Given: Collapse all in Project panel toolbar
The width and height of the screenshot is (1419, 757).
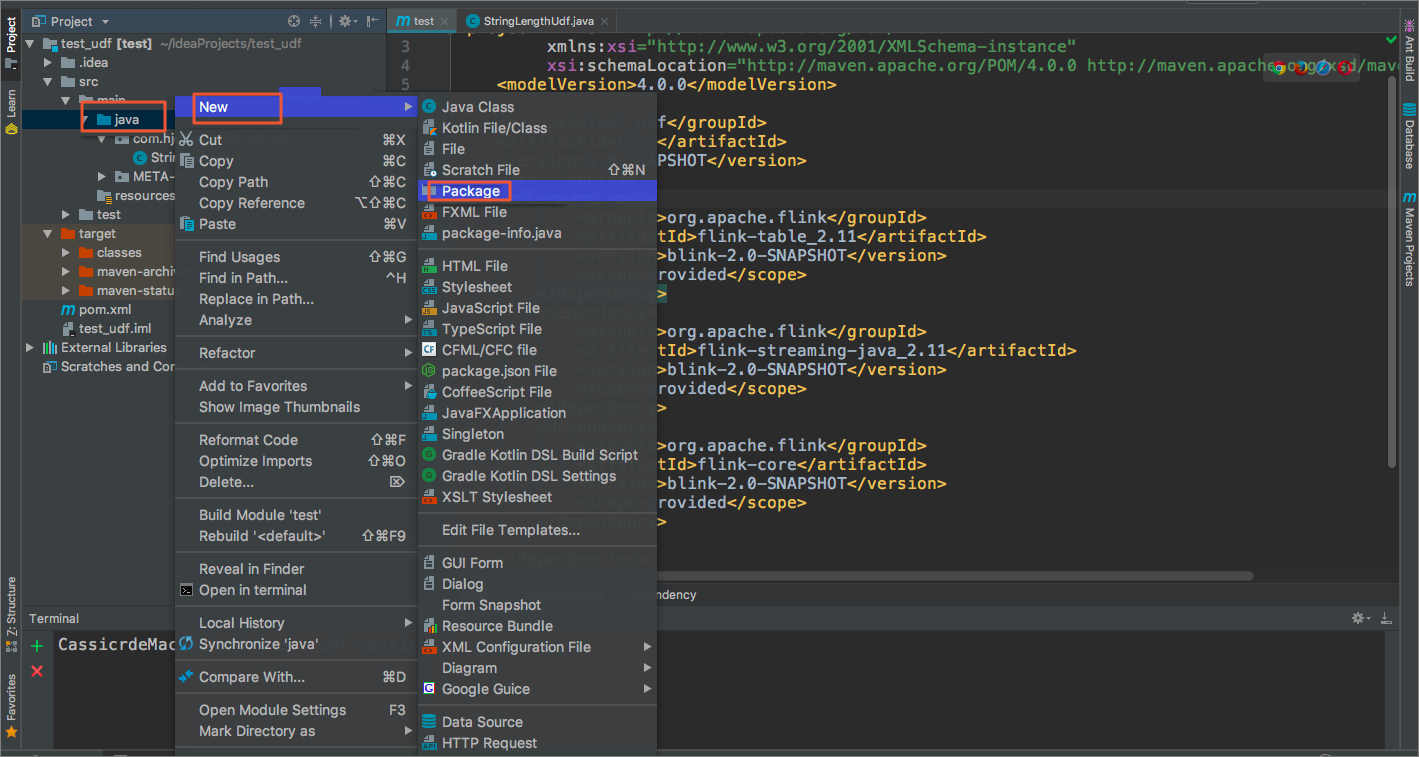Looking at the screenshot, I should [316, 21].
